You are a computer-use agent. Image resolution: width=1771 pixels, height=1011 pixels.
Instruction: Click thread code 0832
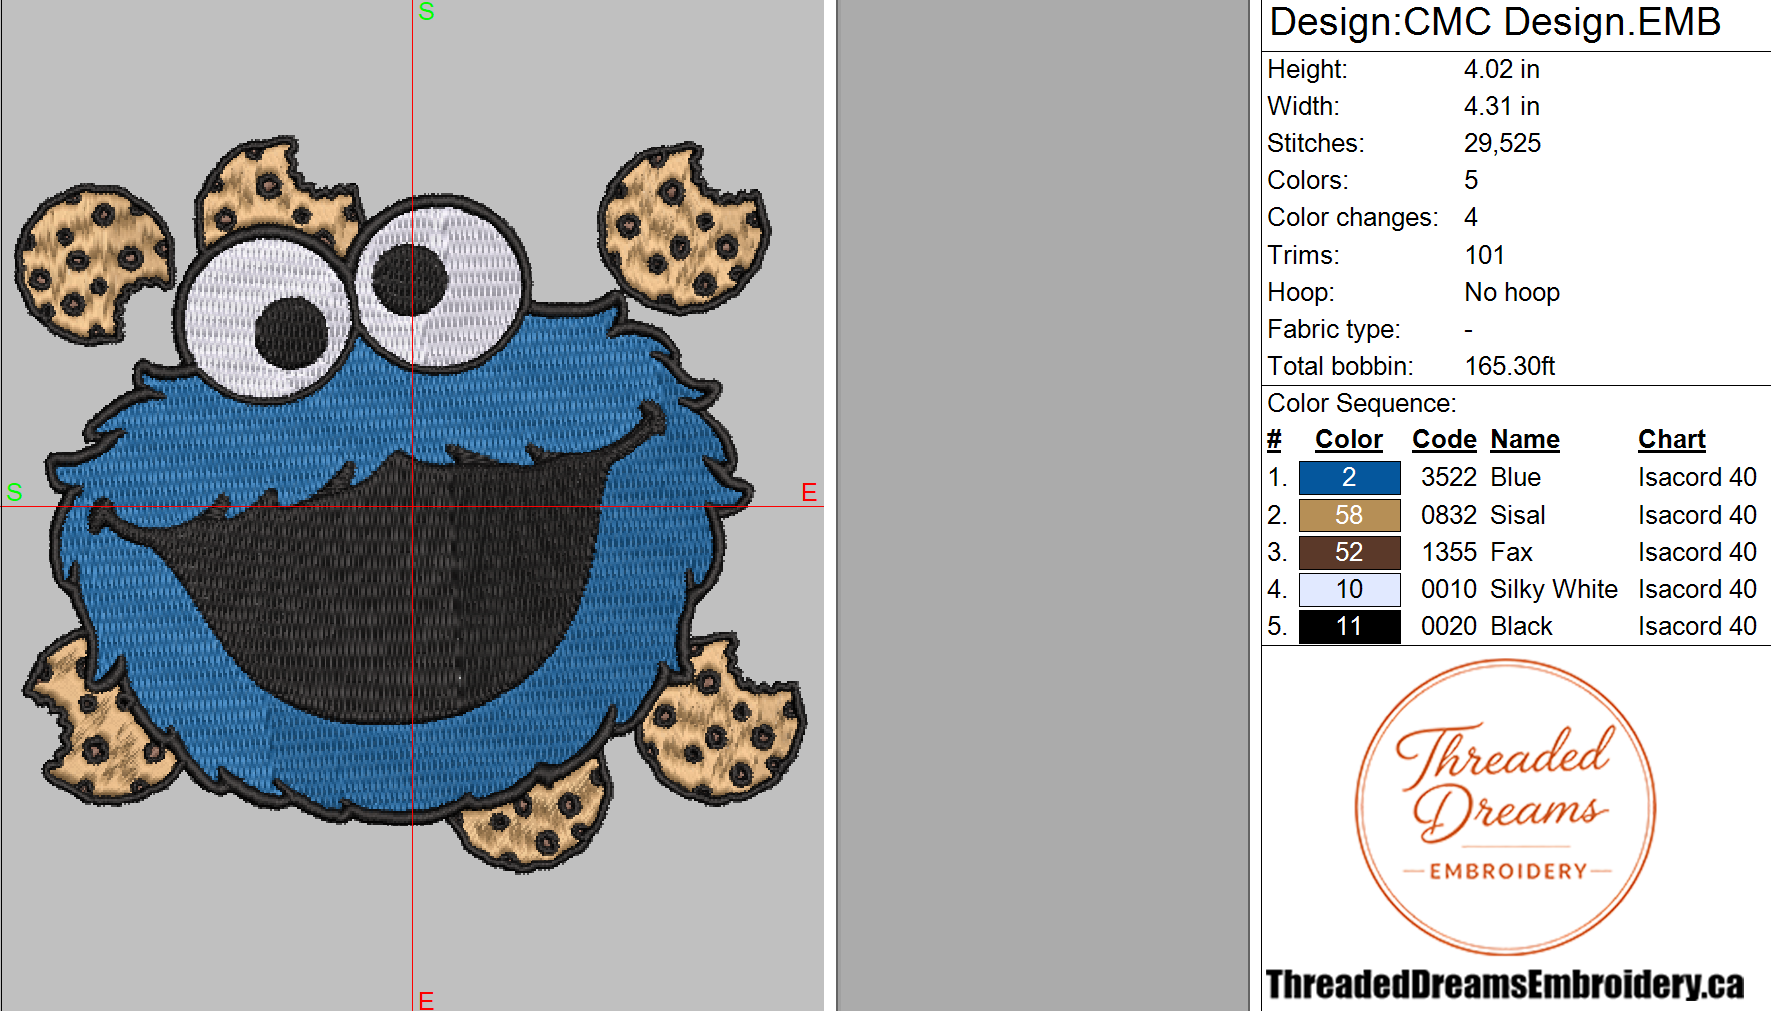[x=1448, y=515]
